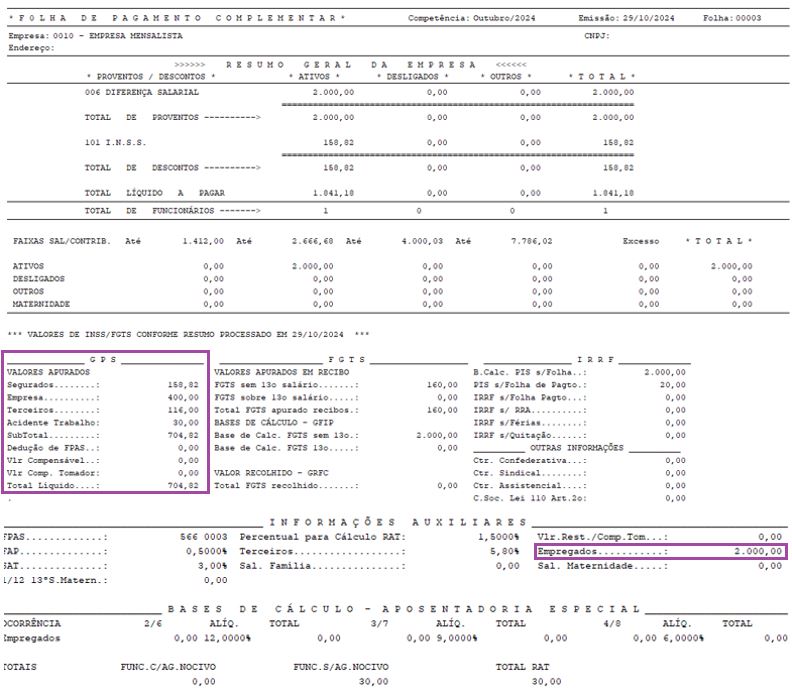Screen dimensions: 792x696
Task: Select the 'Competência: Outubro/2024' header text
Action: coord(471,18)
